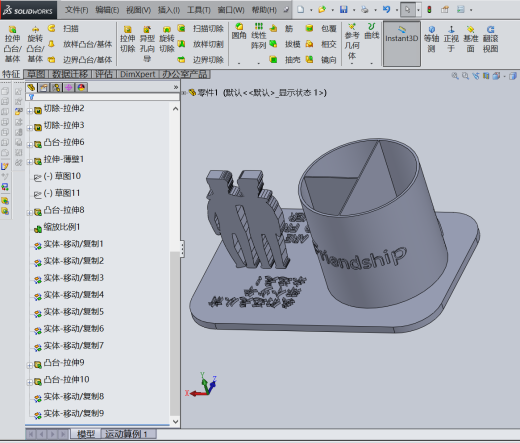This screenshot has width=520, height=443.
Task: Select the Linear Pattern tool (线性阵列)
Action: click(x=259, y=36)
